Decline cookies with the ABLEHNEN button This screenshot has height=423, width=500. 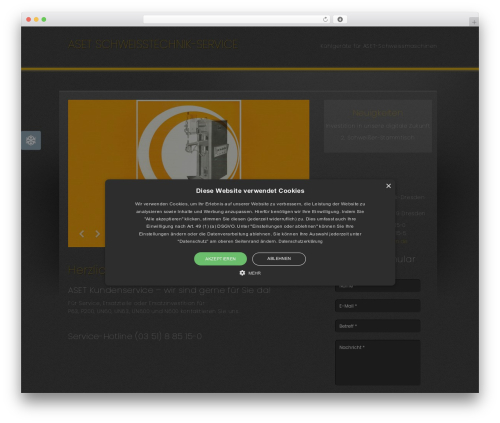279,259
